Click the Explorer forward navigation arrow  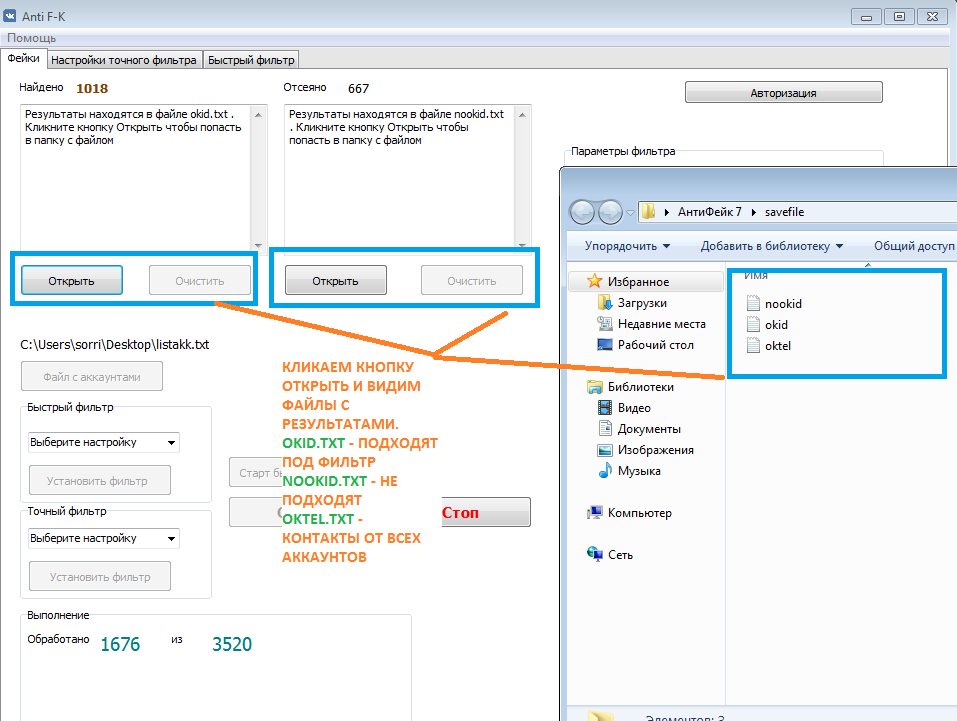click(x=610, y=212)
